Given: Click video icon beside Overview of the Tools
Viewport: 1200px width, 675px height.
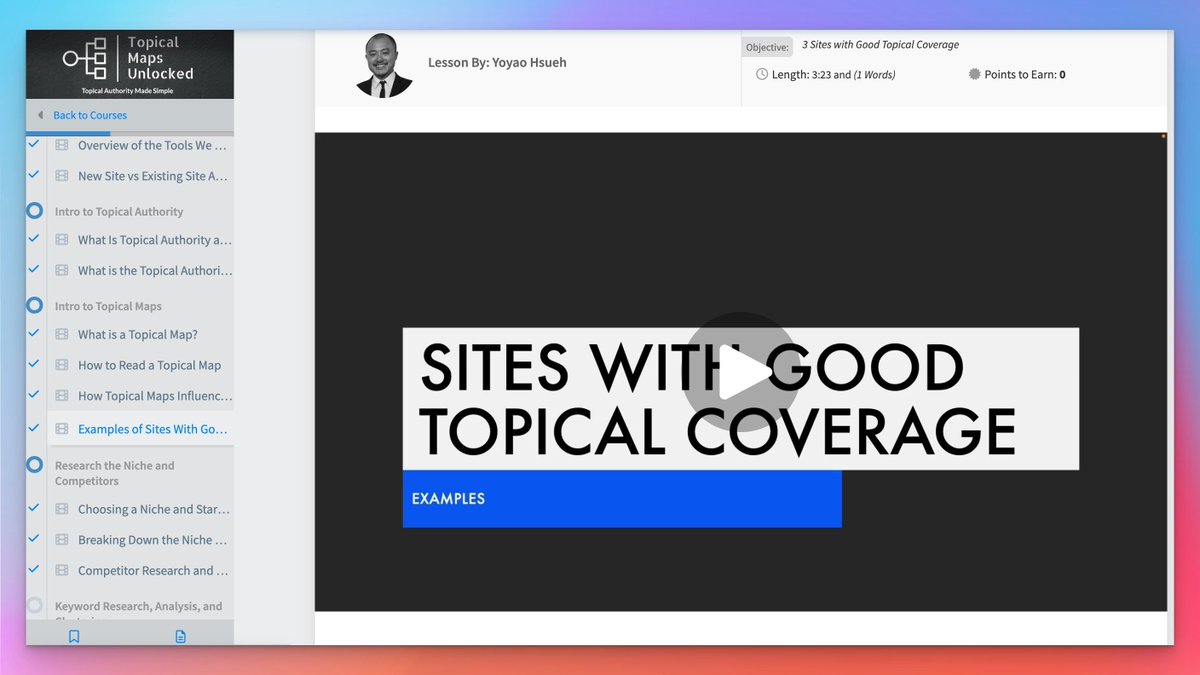Looking at the screenshot, I should click(x=62, y=145).
